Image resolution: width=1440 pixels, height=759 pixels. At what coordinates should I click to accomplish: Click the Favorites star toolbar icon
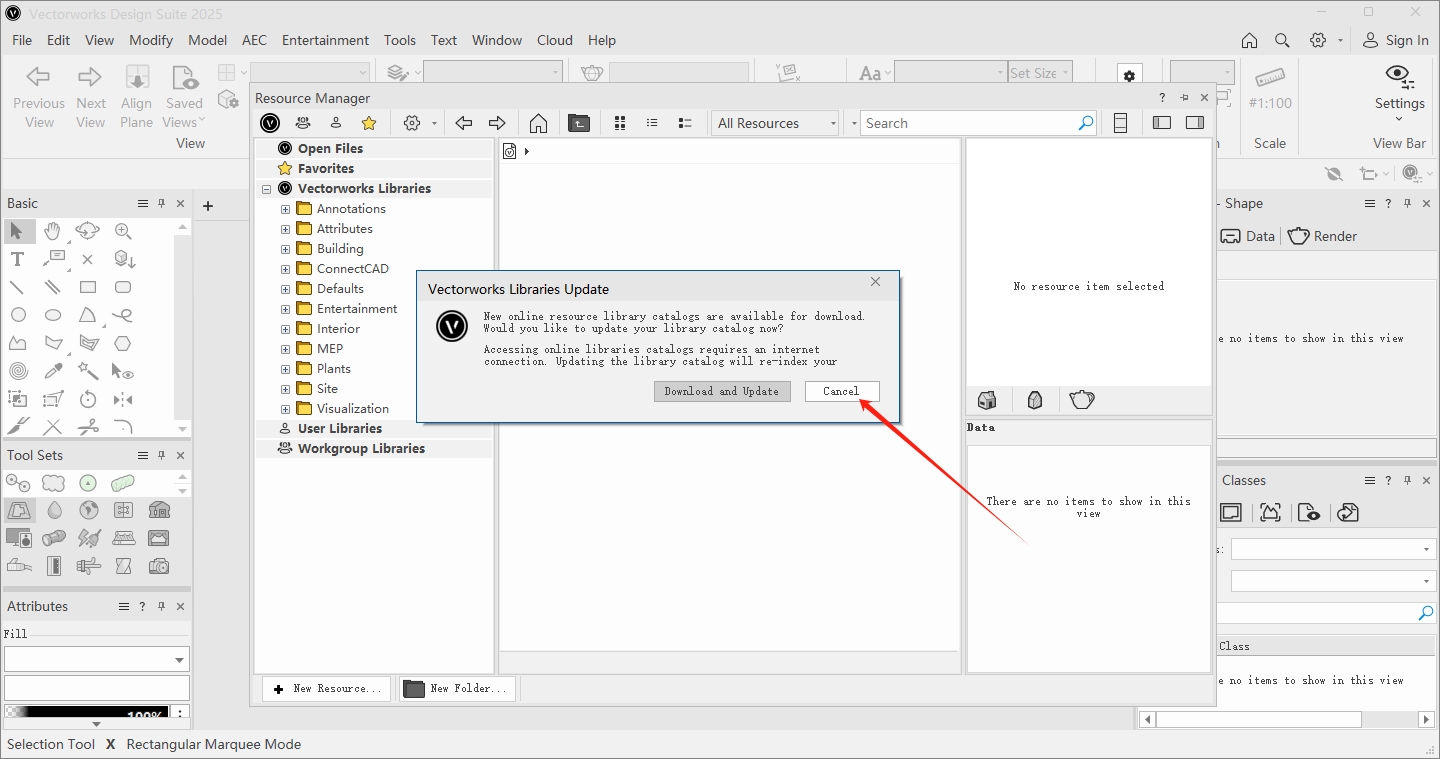pos(369,123)
